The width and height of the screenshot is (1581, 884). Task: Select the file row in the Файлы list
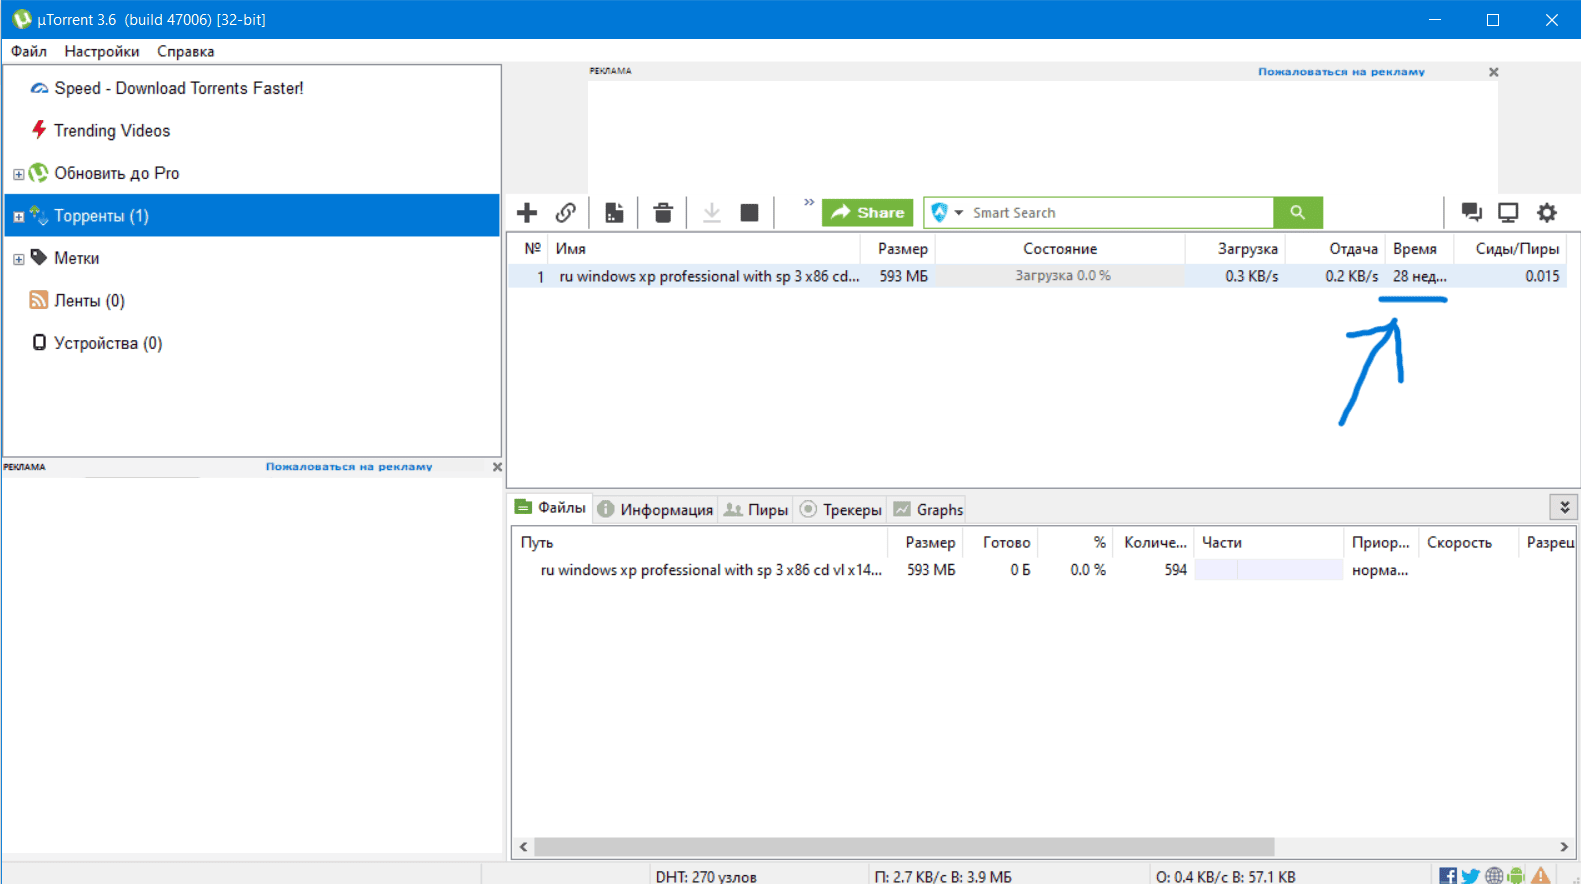click(x=1044, y=570)
